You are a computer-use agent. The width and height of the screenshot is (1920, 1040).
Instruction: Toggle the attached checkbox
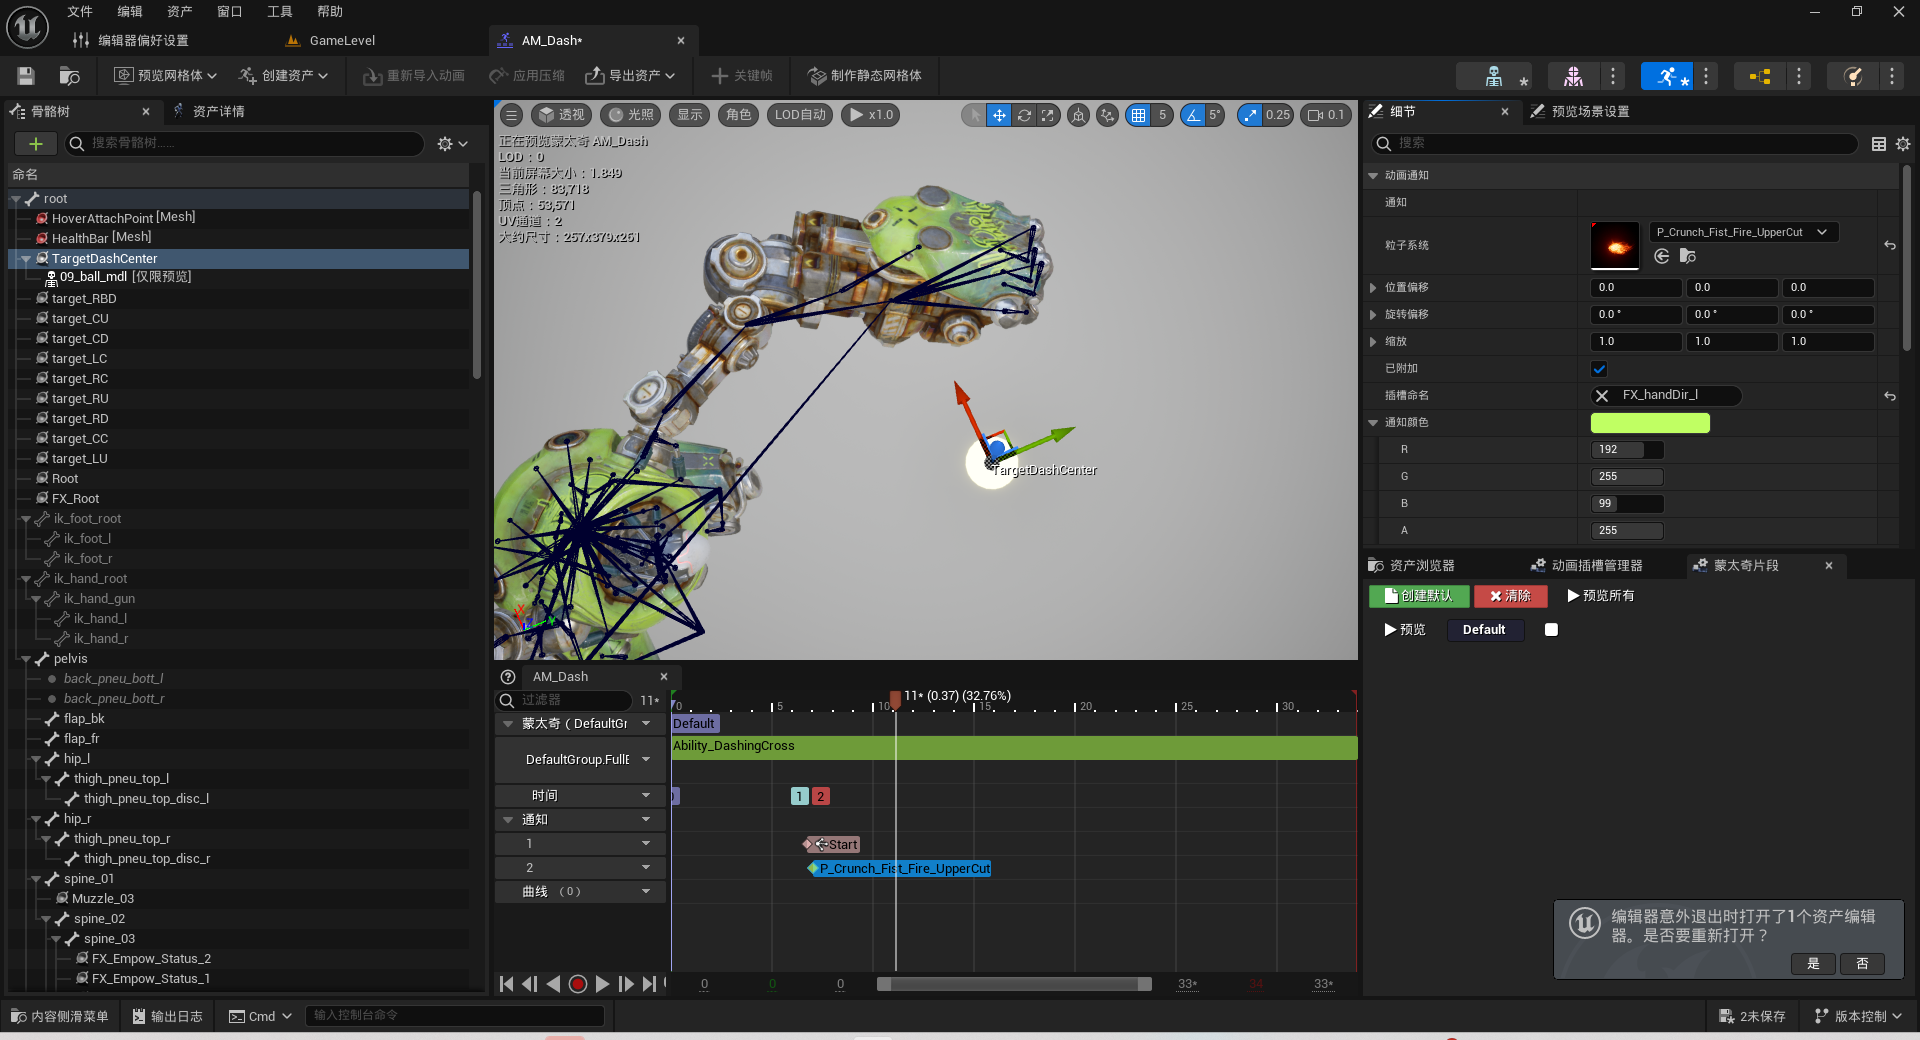coord(1599,369)
